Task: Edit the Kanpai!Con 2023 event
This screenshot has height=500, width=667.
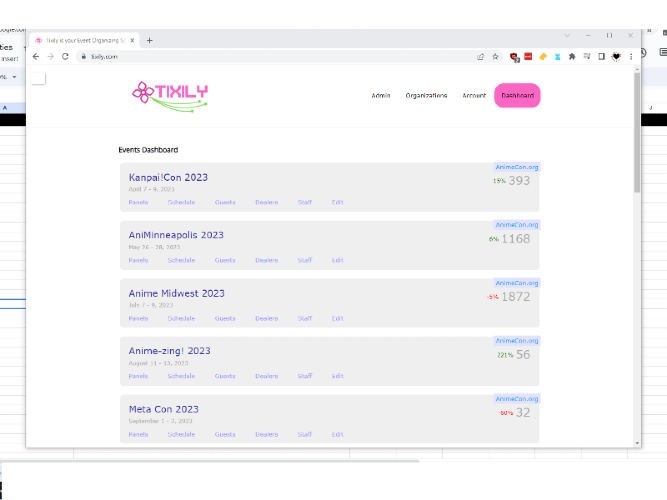Action: [338, 202]
